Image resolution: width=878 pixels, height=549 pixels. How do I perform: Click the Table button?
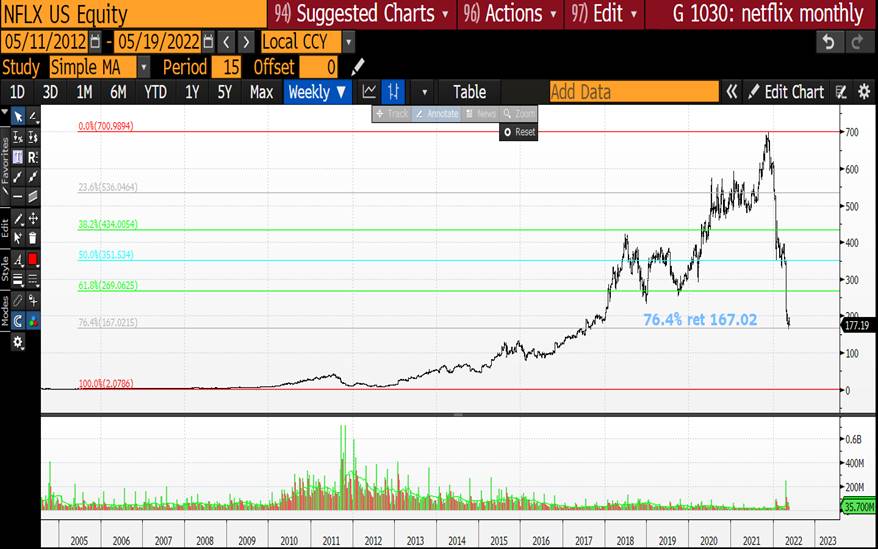pos(469,92)
